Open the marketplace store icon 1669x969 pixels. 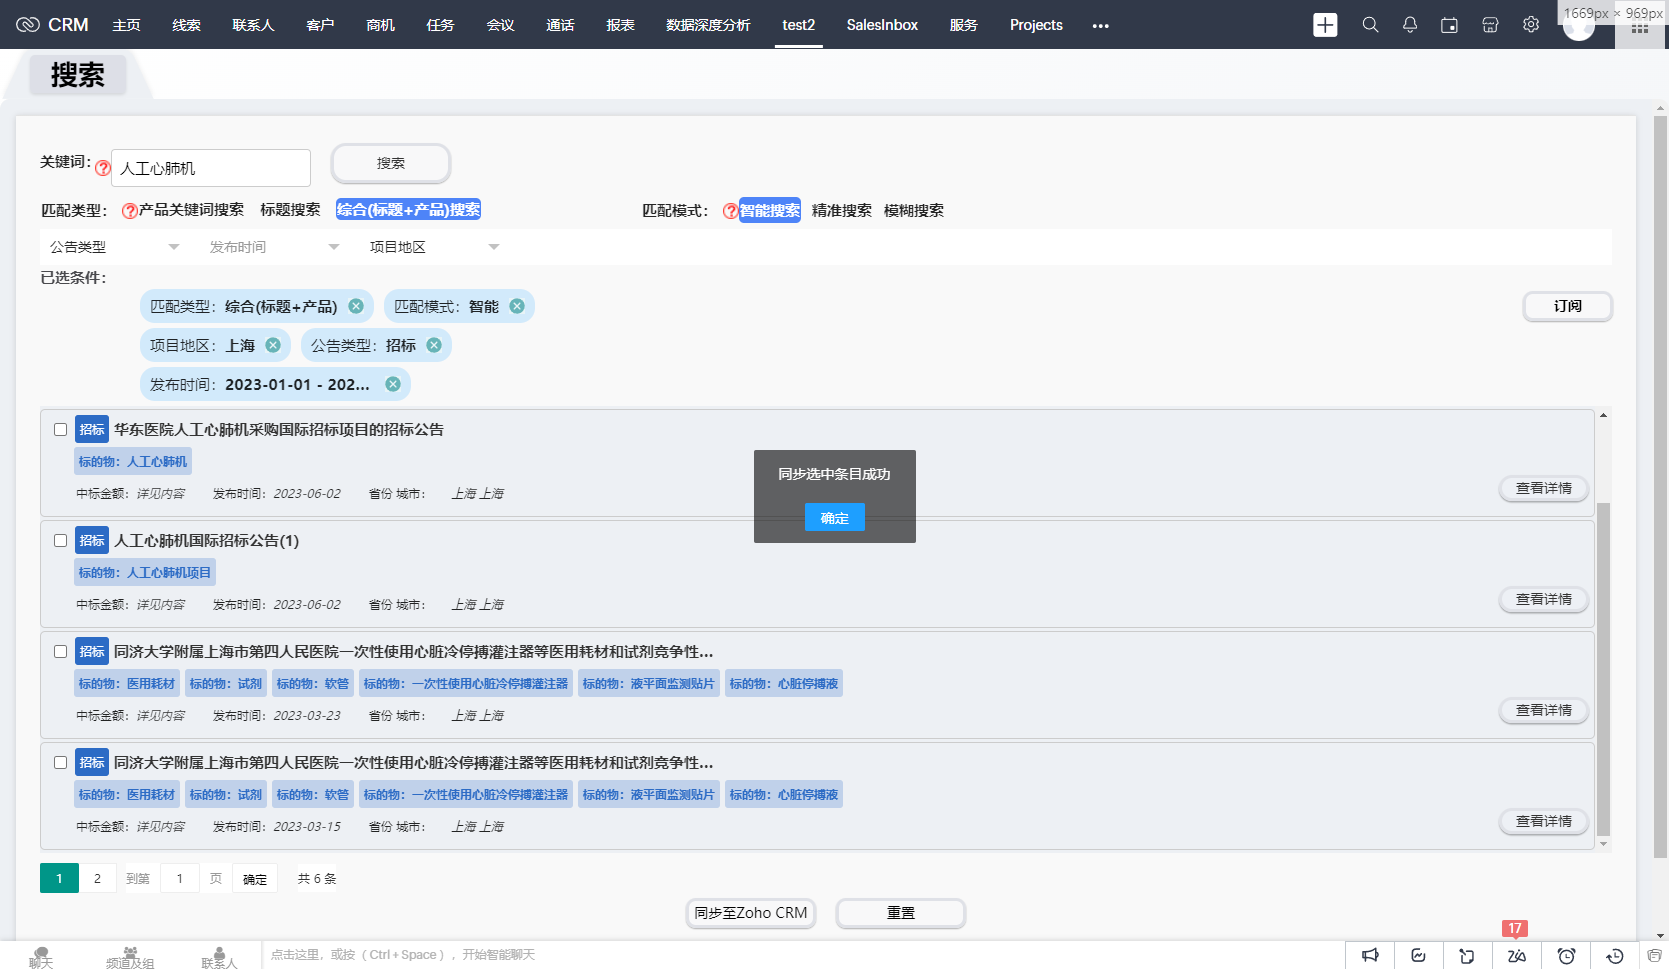pos(1490,25)
